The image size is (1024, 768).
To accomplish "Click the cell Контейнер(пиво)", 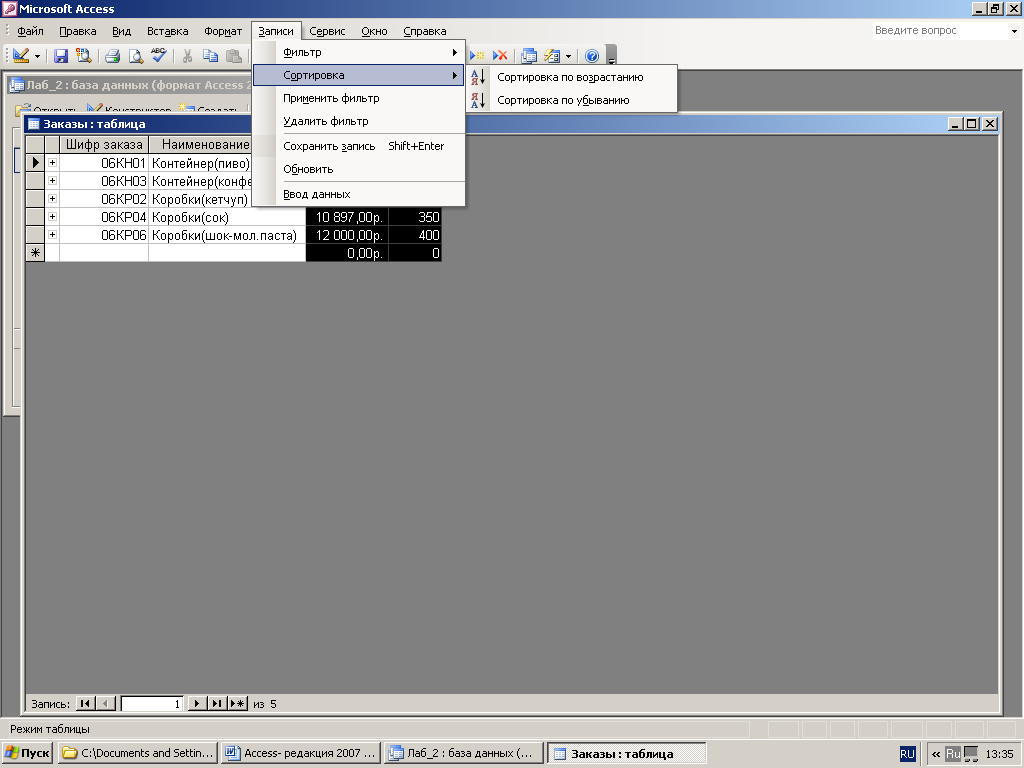I will [x=200, y=163].
